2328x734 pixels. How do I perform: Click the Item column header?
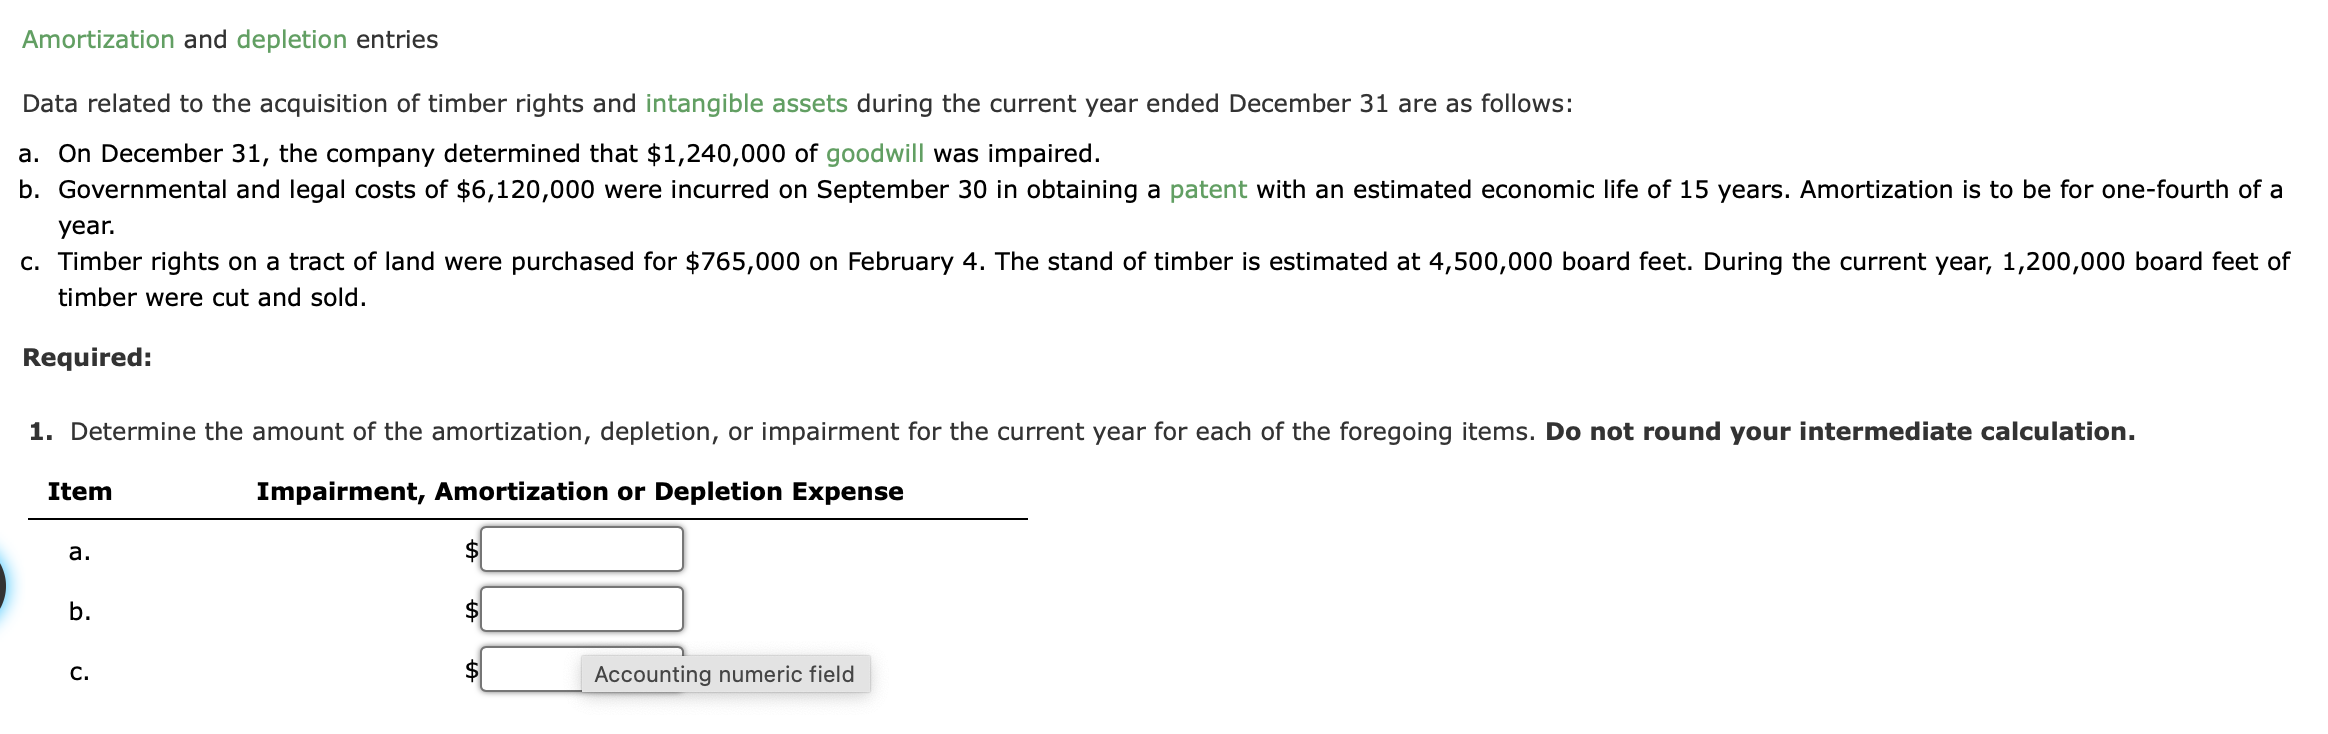79,491
